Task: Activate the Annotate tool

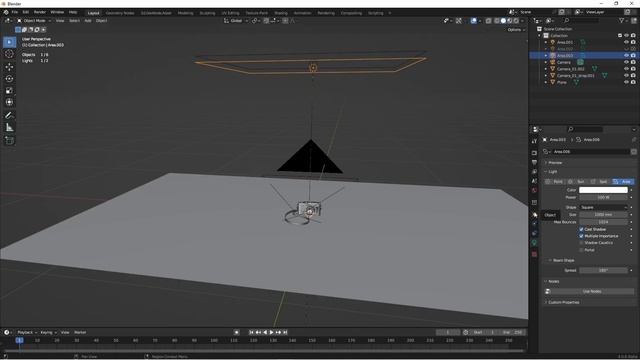Action: click(9, 116)
